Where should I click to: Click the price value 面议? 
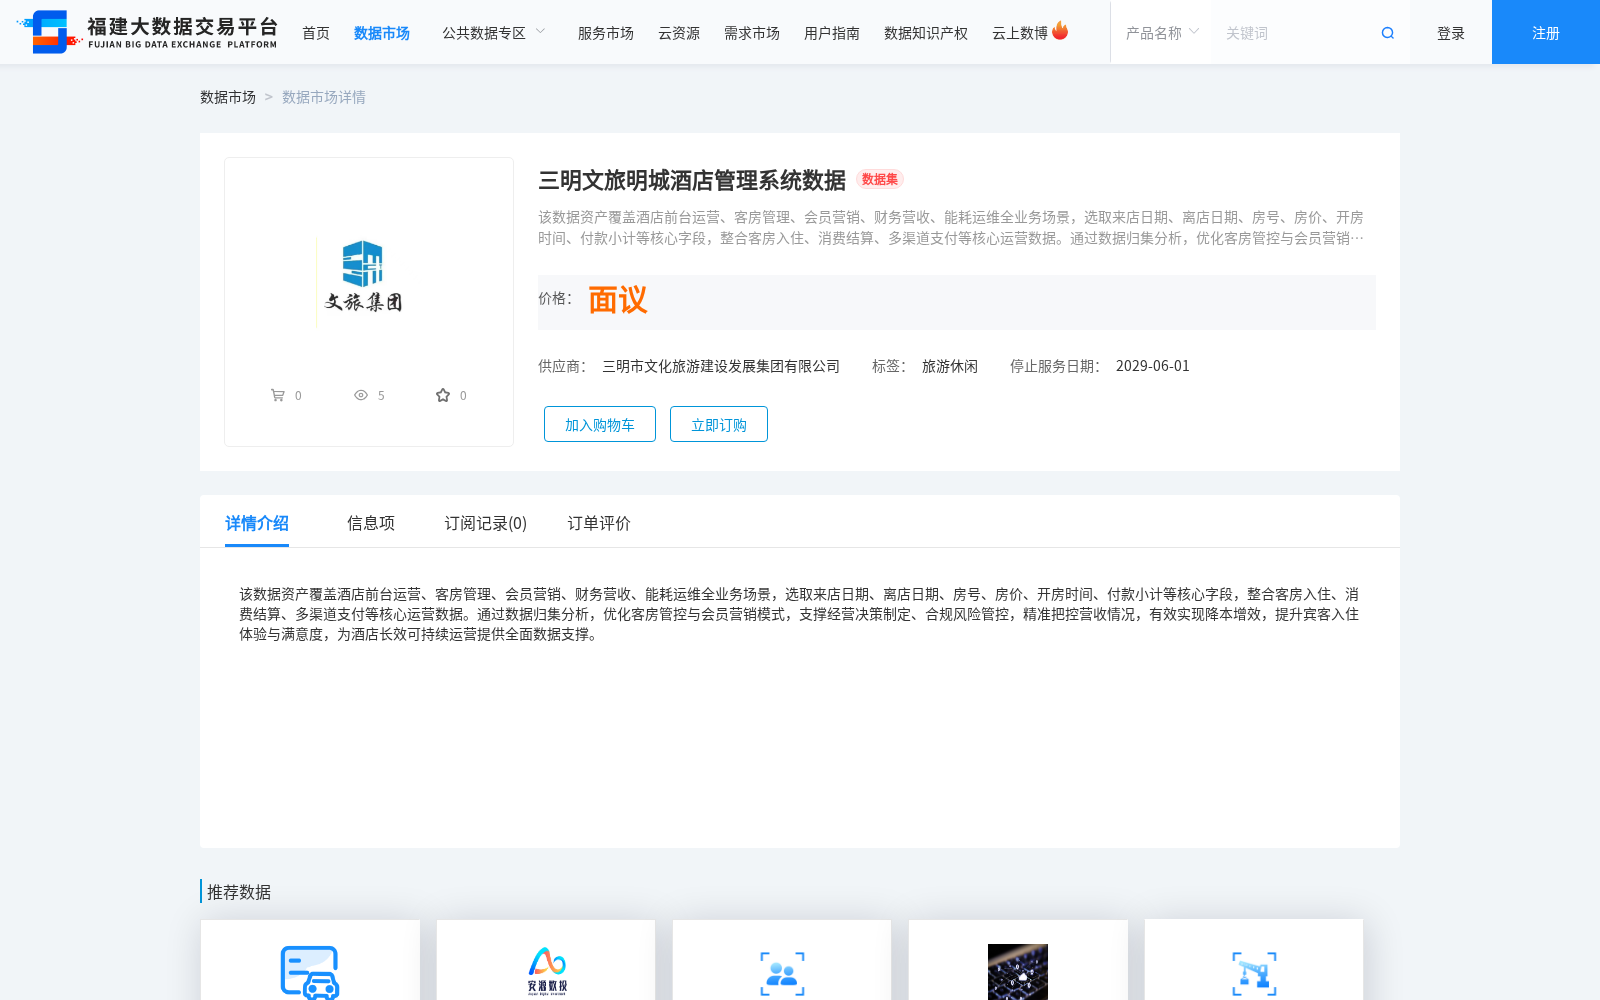618,300
